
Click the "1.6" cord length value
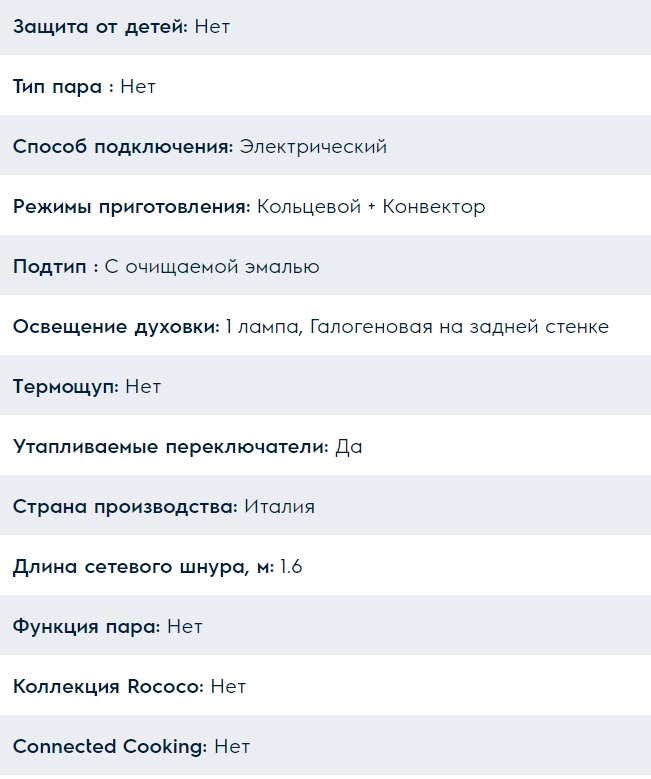(291, 567)
